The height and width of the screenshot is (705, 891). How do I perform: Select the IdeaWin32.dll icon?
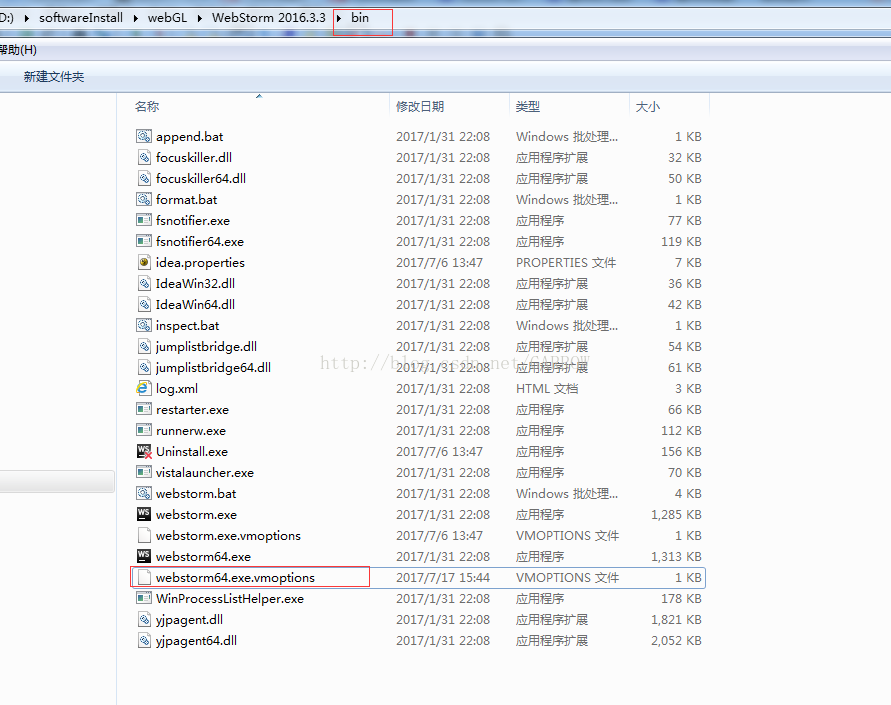144,283
